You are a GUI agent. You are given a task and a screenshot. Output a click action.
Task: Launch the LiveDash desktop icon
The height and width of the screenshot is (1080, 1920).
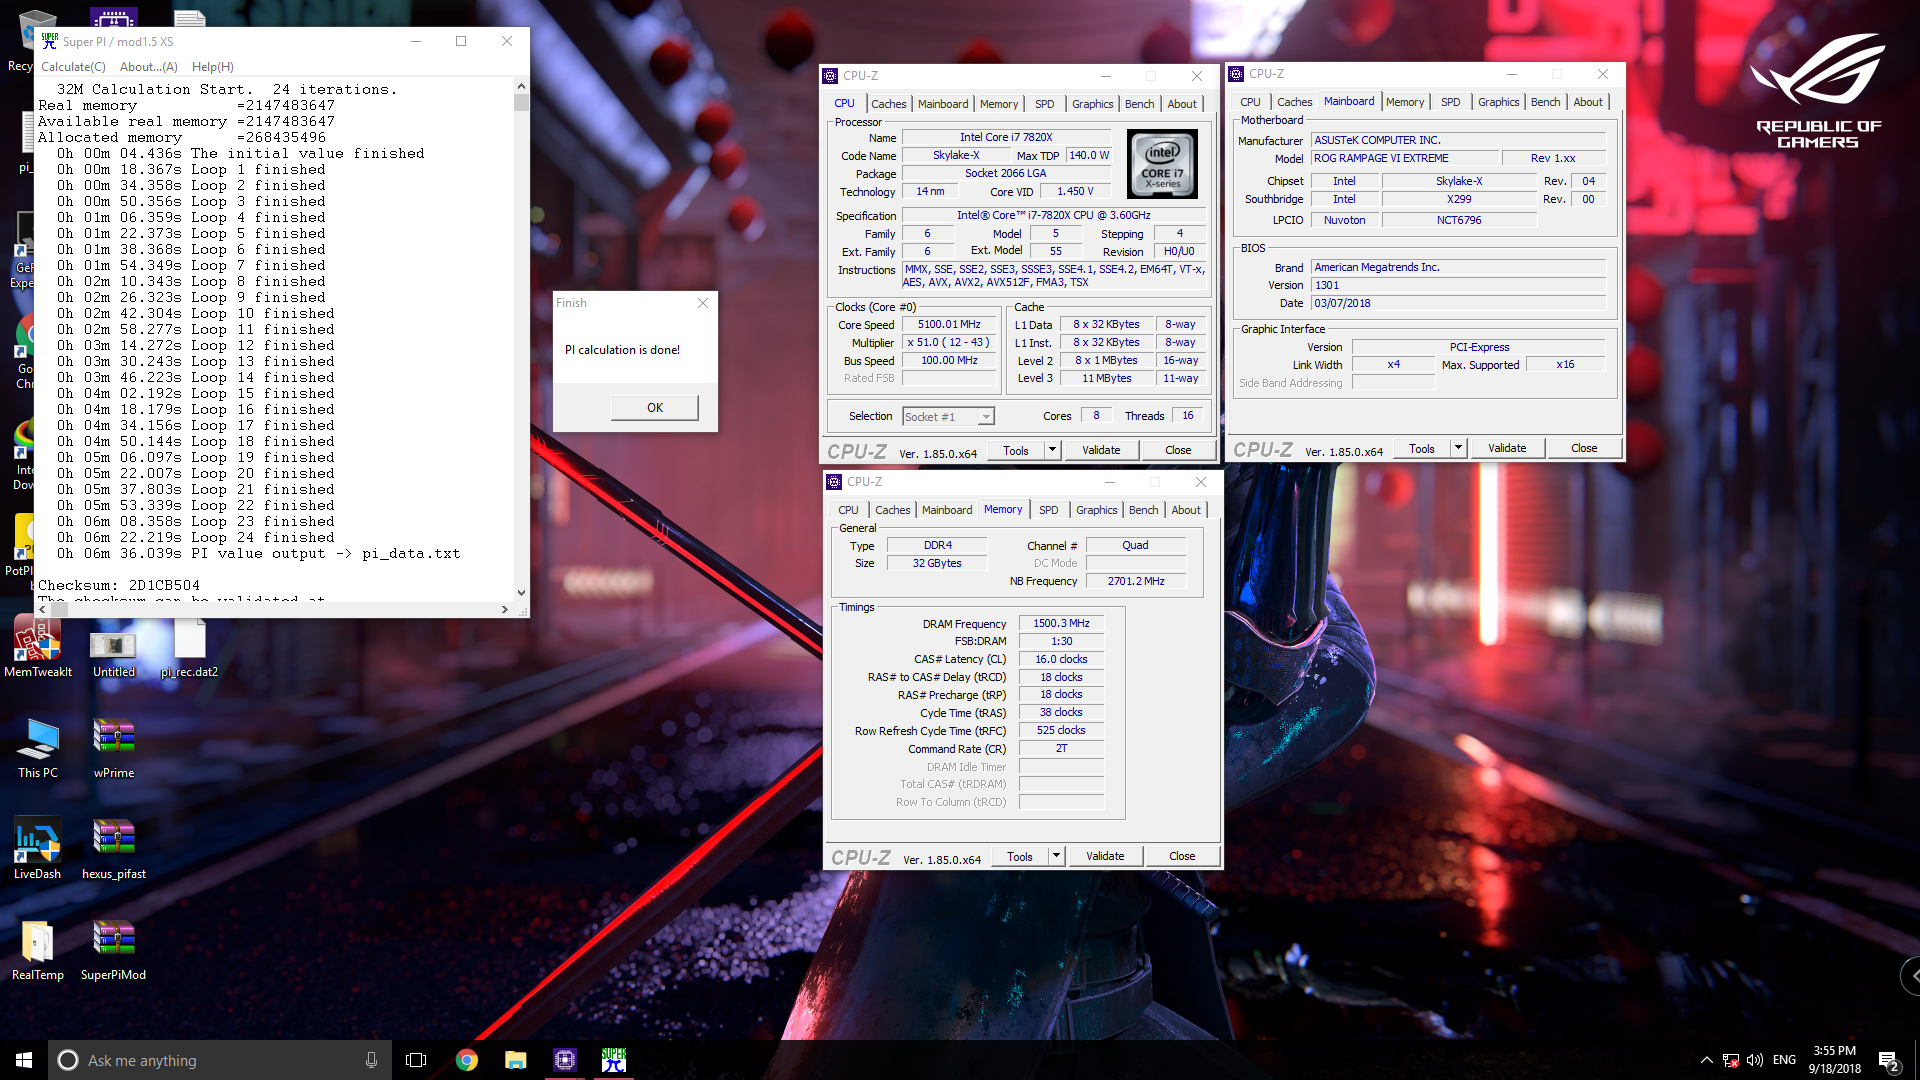pyautogui.click(x=37, y=849)
